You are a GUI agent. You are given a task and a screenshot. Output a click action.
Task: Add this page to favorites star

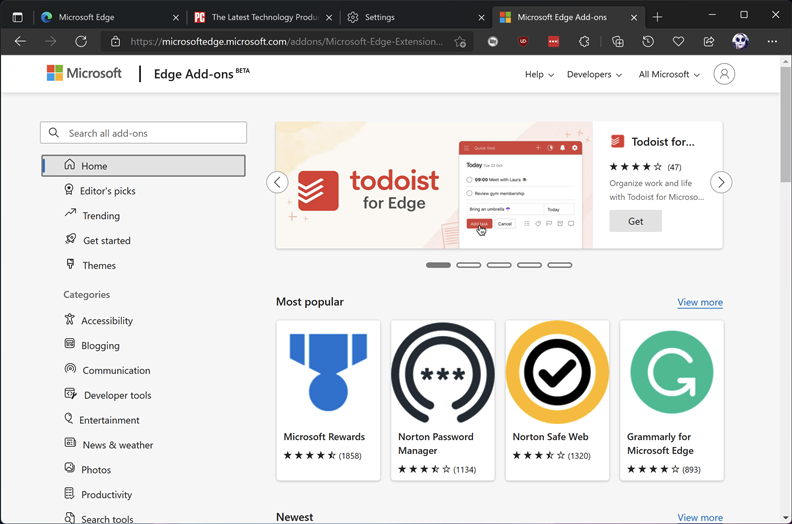[460, 41]
